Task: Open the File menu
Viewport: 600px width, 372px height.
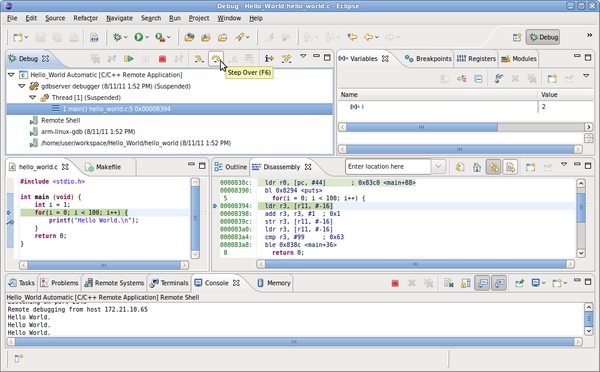Action: (x=12, y=18)
